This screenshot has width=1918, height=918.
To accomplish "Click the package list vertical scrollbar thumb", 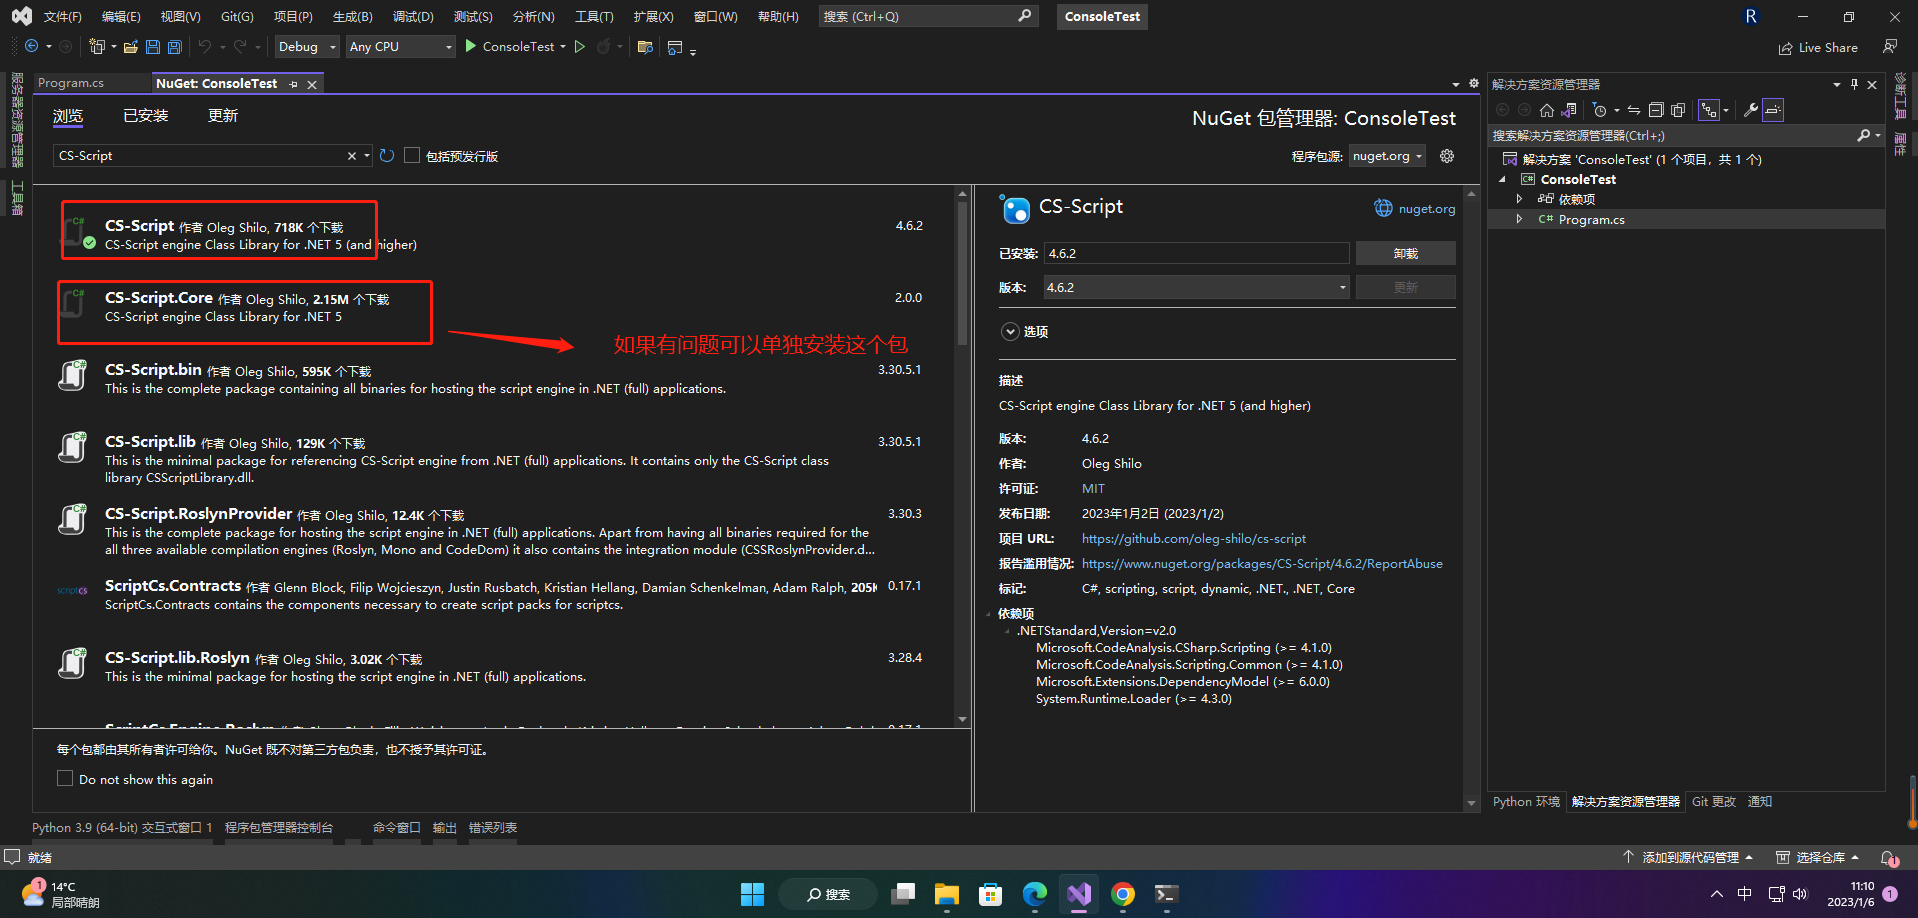I will click(962, 272).
